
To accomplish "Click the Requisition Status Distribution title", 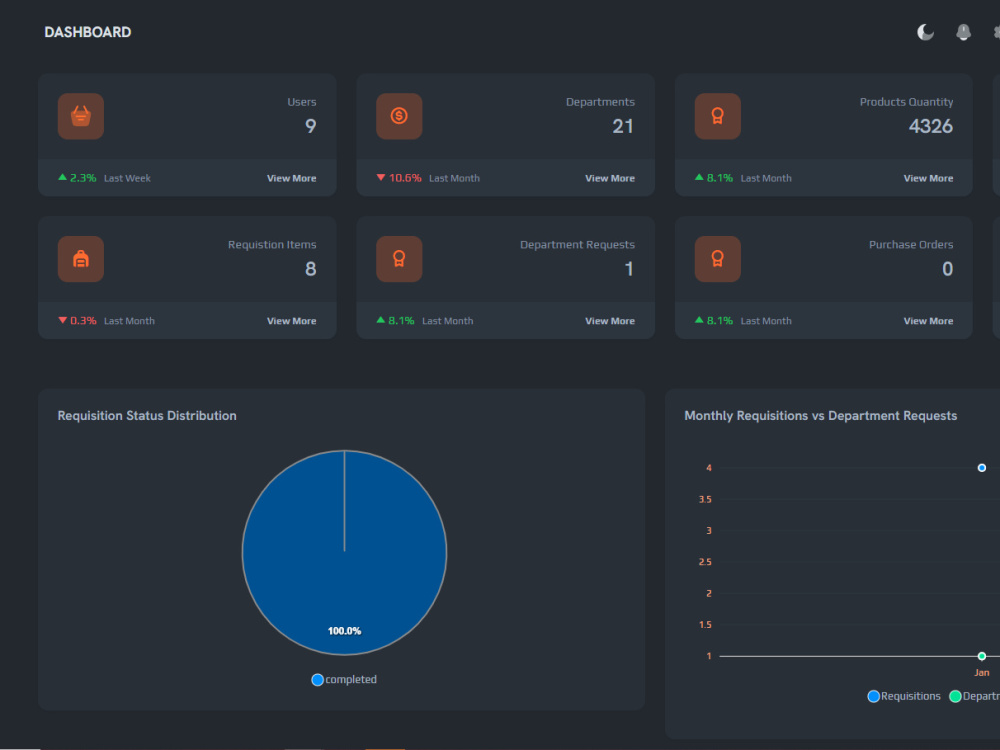I will coord(147,416).
